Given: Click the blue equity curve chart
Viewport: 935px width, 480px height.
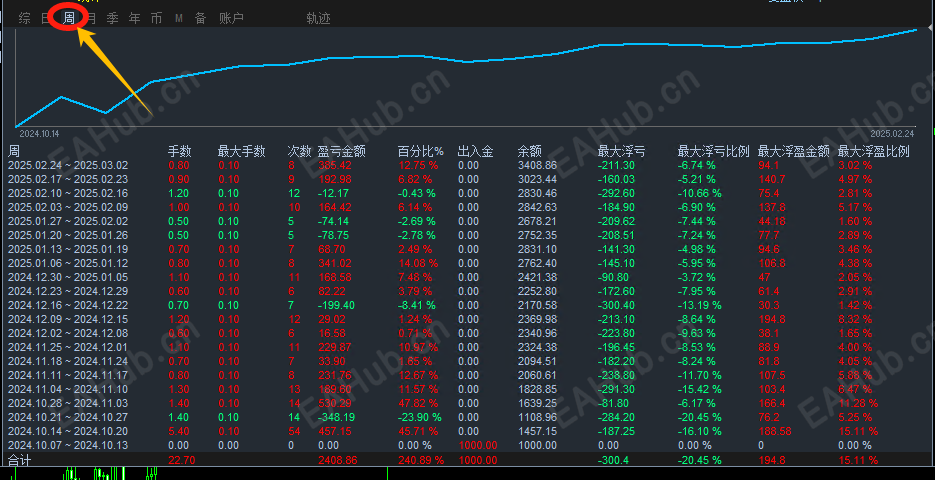Looking at the screenshot, I should (x=465, y=78).
